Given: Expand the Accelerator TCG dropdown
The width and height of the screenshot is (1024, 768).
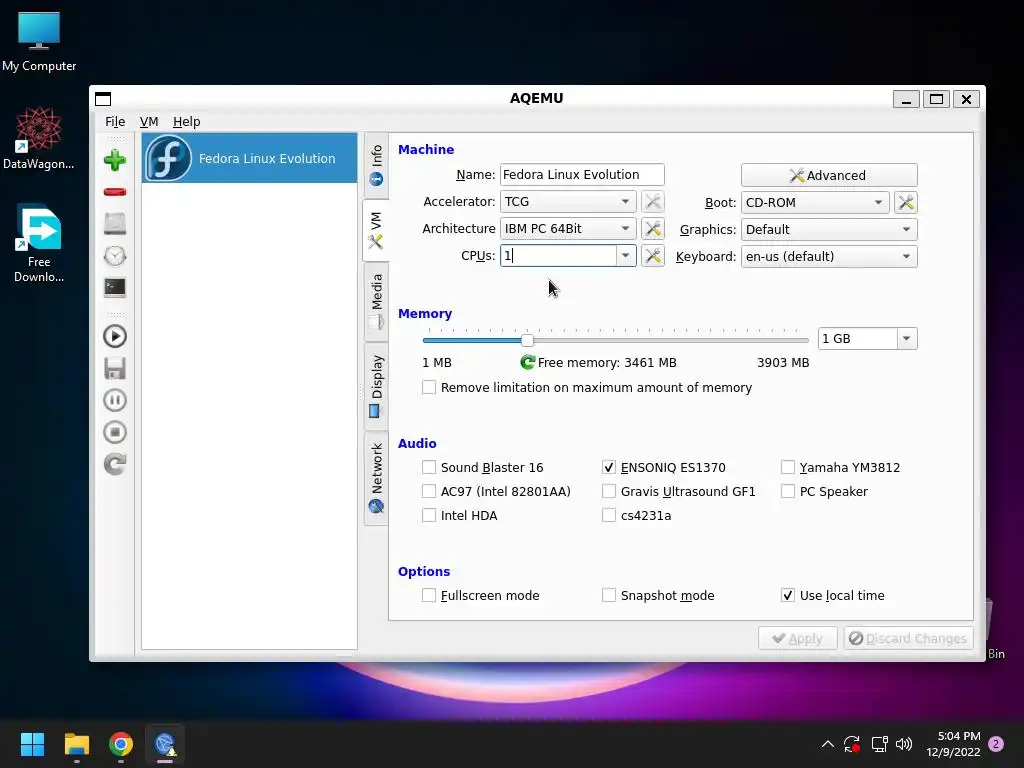Looking at the screenshot, I should [568, 202].
